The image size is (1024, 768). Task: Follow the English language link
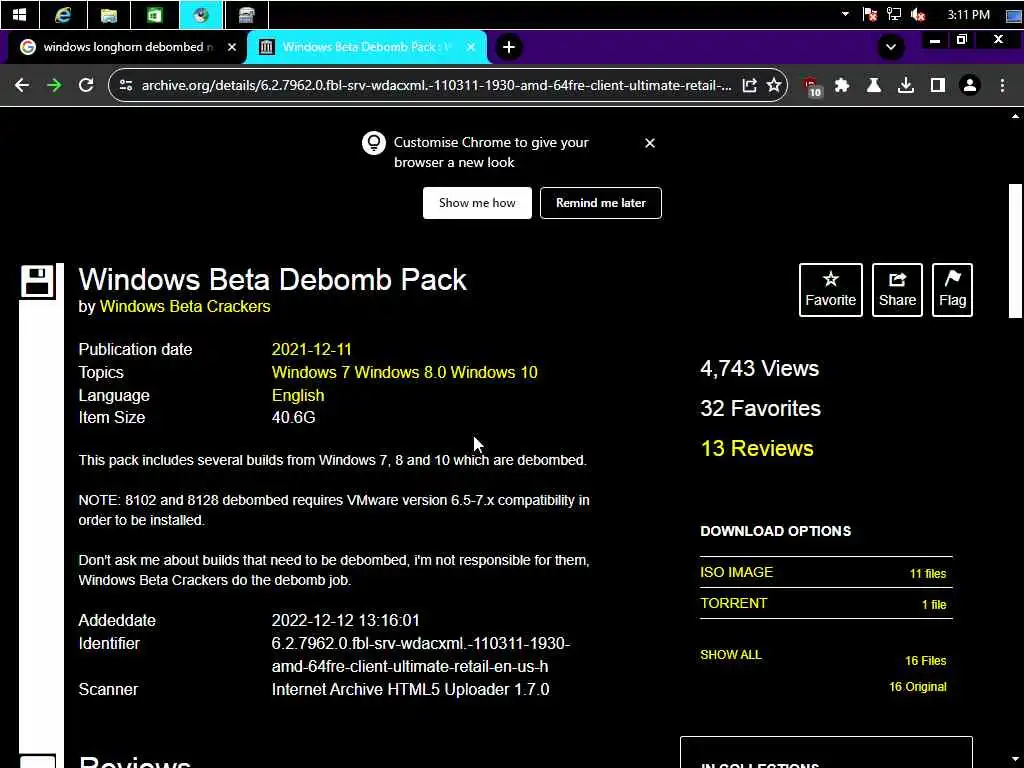[298, 396]
